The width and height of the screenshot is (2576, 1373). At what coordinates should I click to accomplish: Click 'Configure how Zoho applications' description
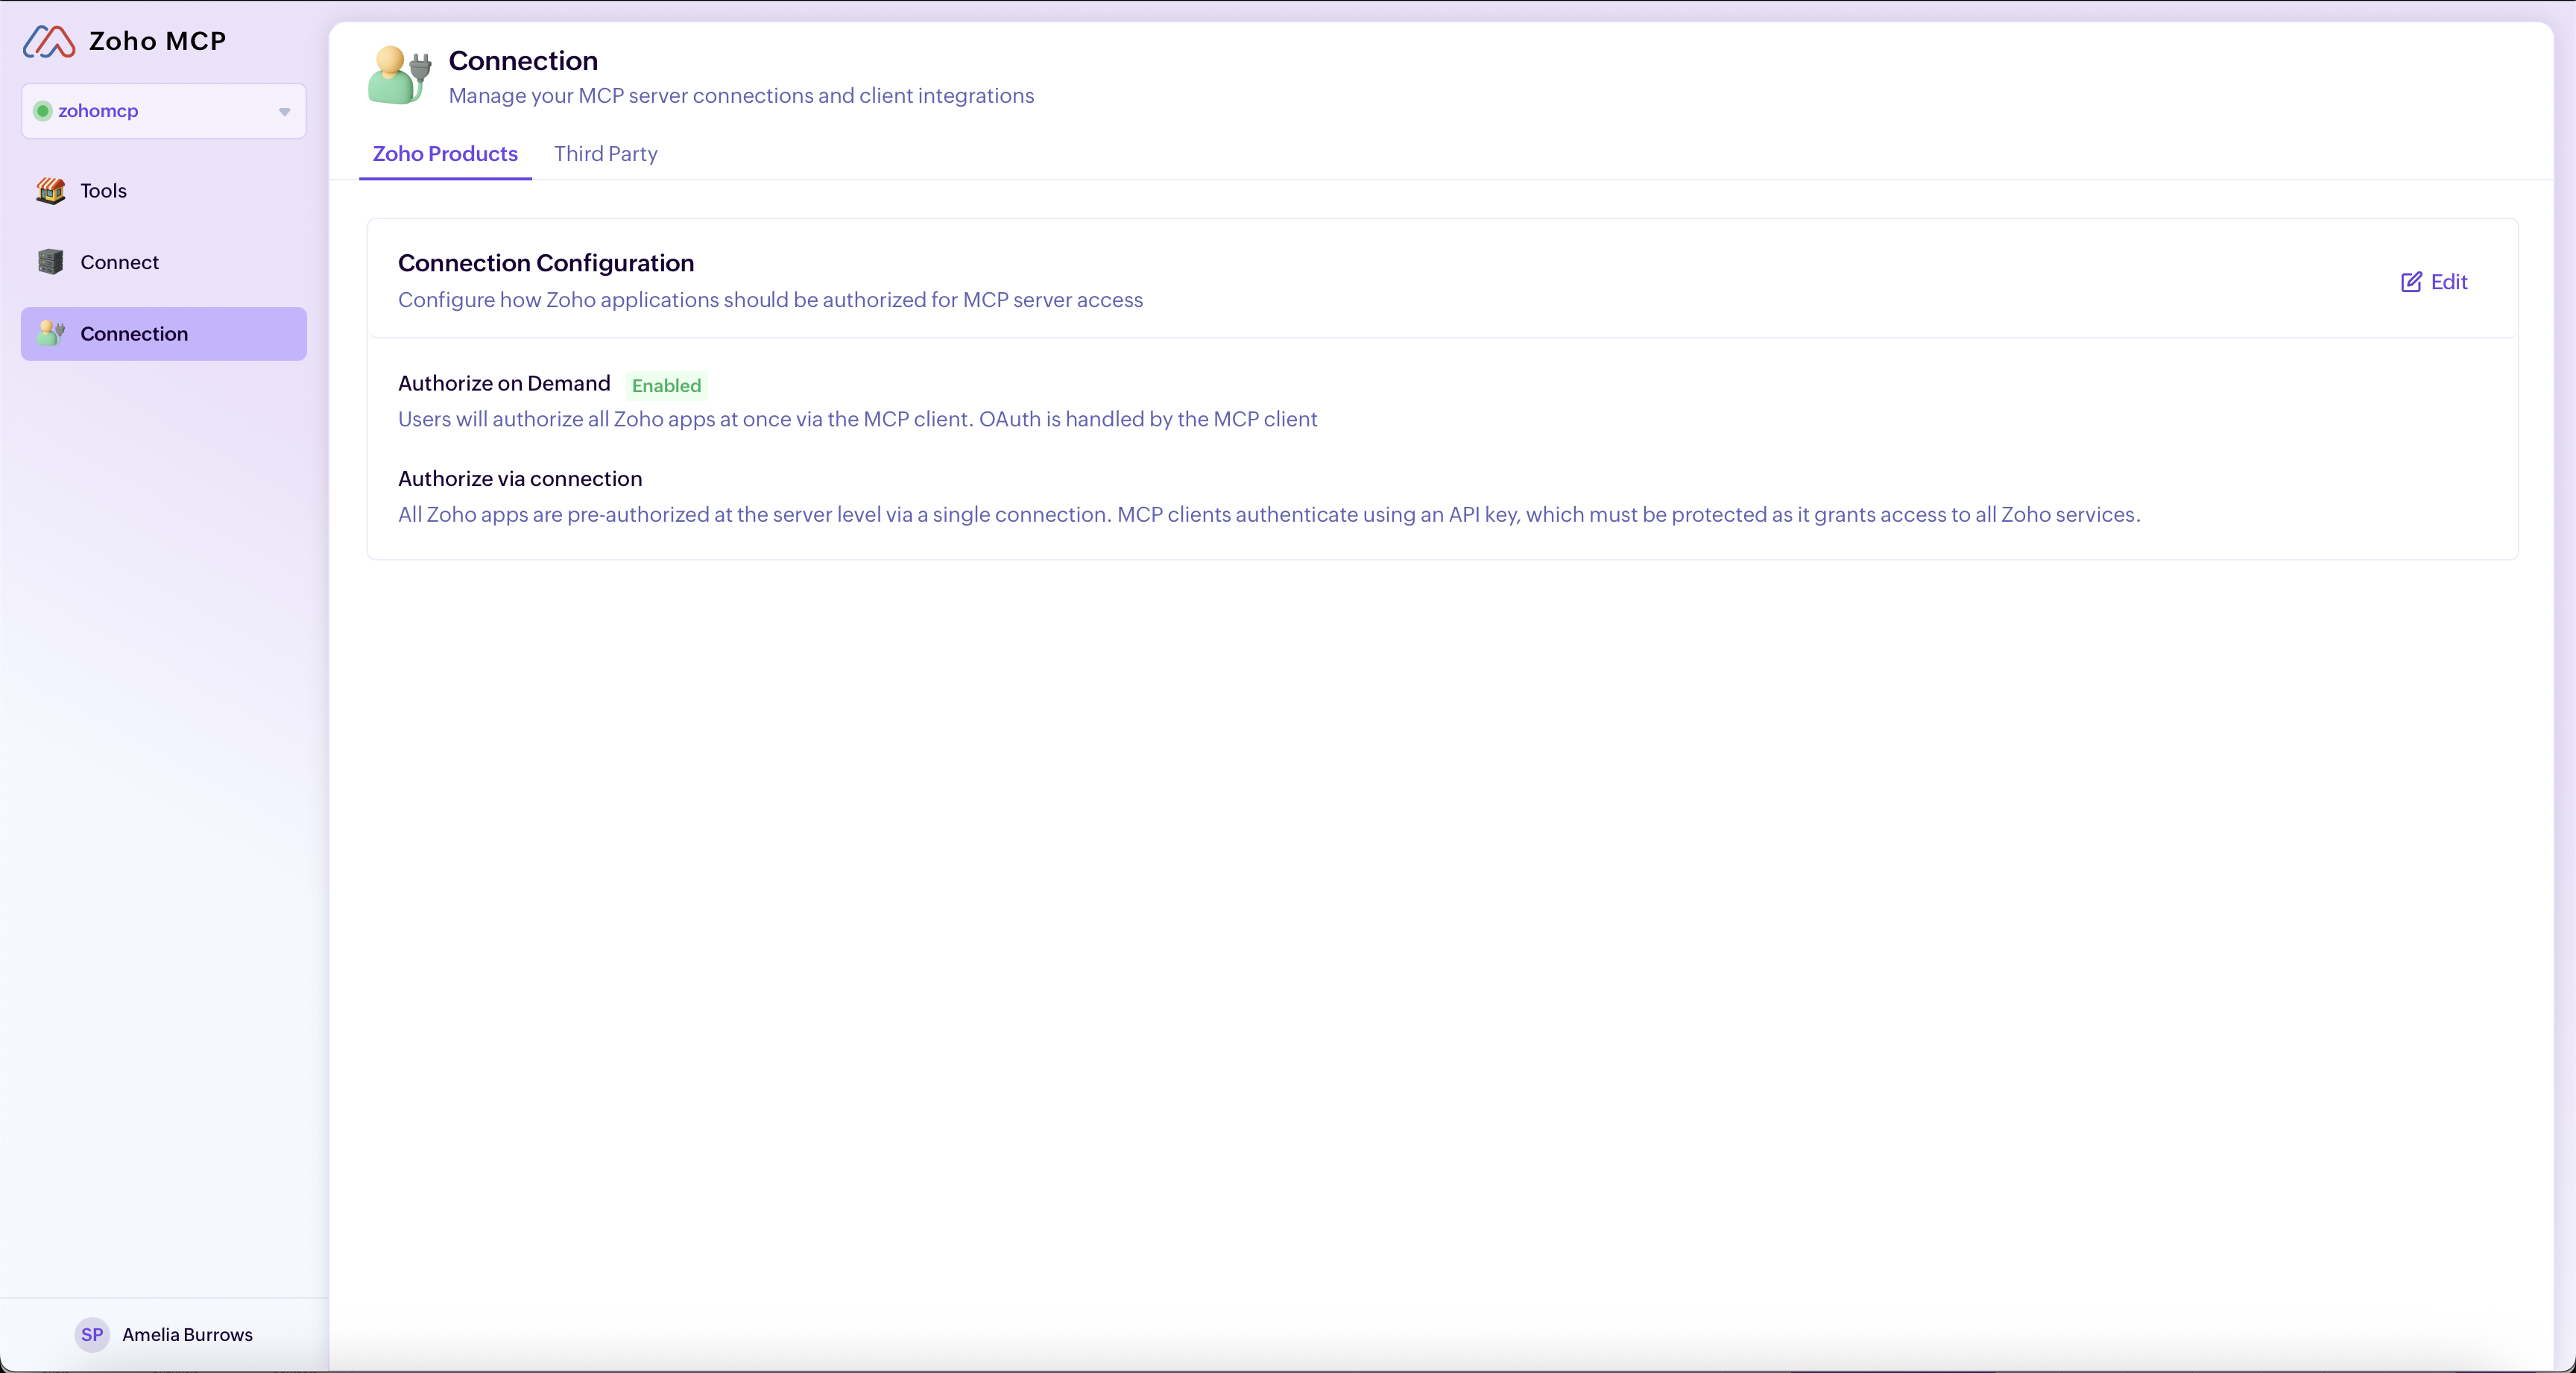click(x=770, y=300)
